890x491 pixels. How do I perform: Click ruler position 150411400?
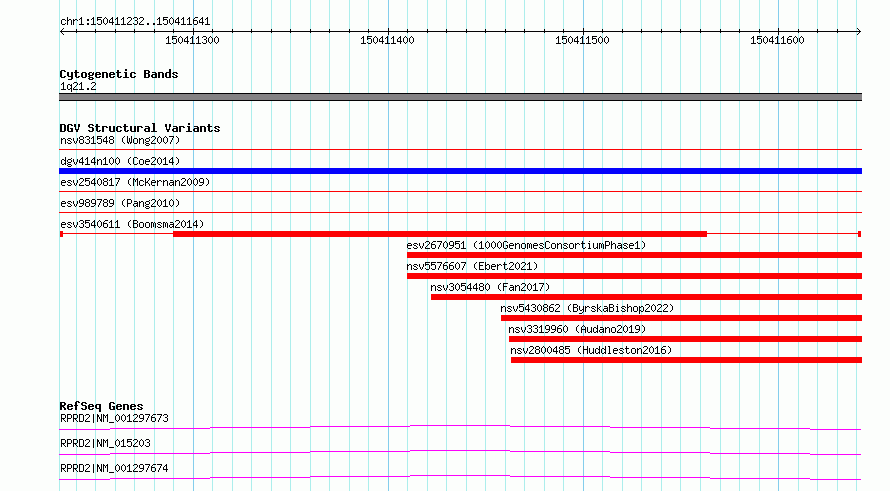pyautogui.click(x=387, y=40)
